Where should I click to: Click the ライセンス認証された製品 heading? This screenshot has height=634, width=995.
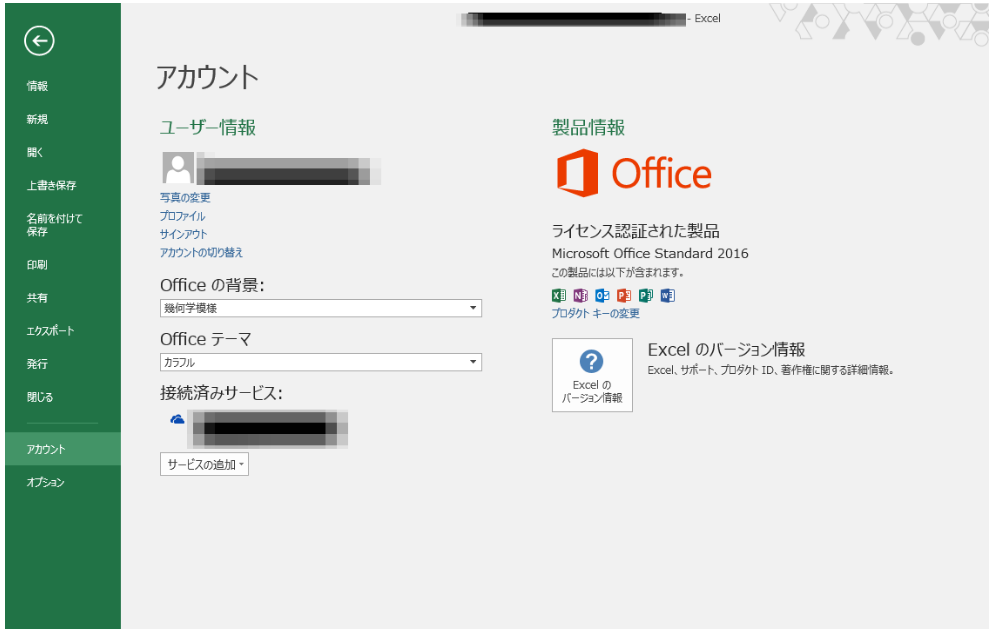pyautogui.click(x=635, y=230)
